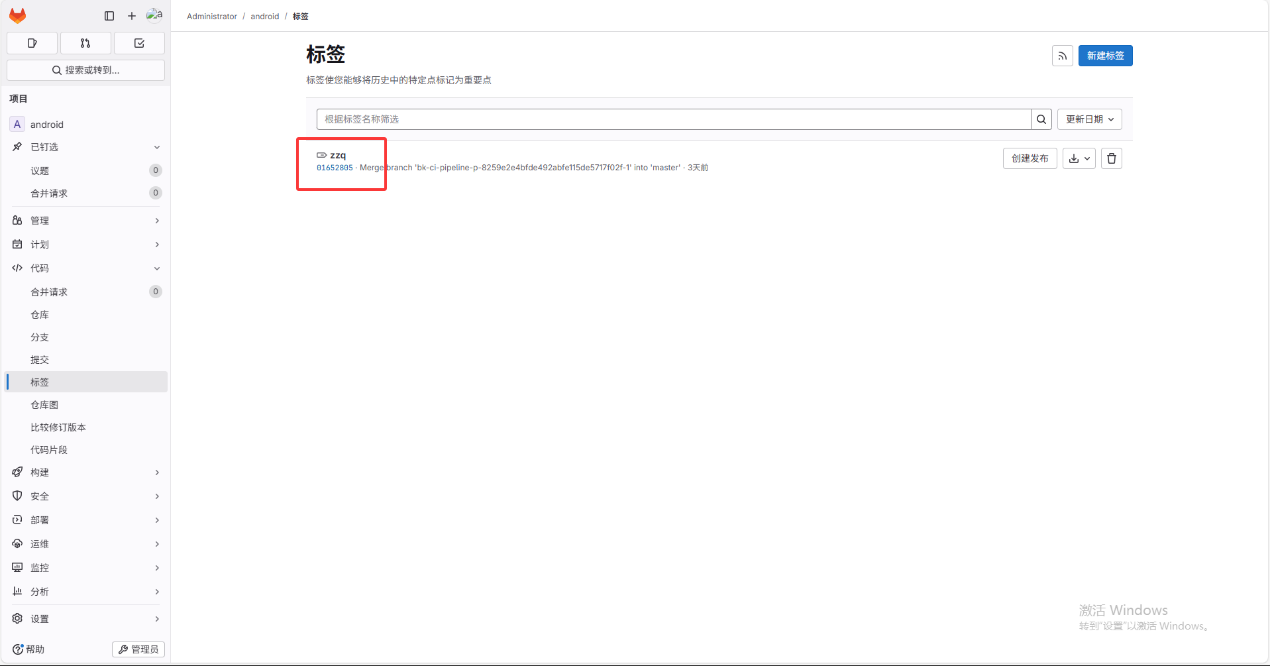Image resolution: width=1270 pixels, height=666 pixels.
Task: Expand the 构建 sidebar section
Action: [x=85, y=472]
